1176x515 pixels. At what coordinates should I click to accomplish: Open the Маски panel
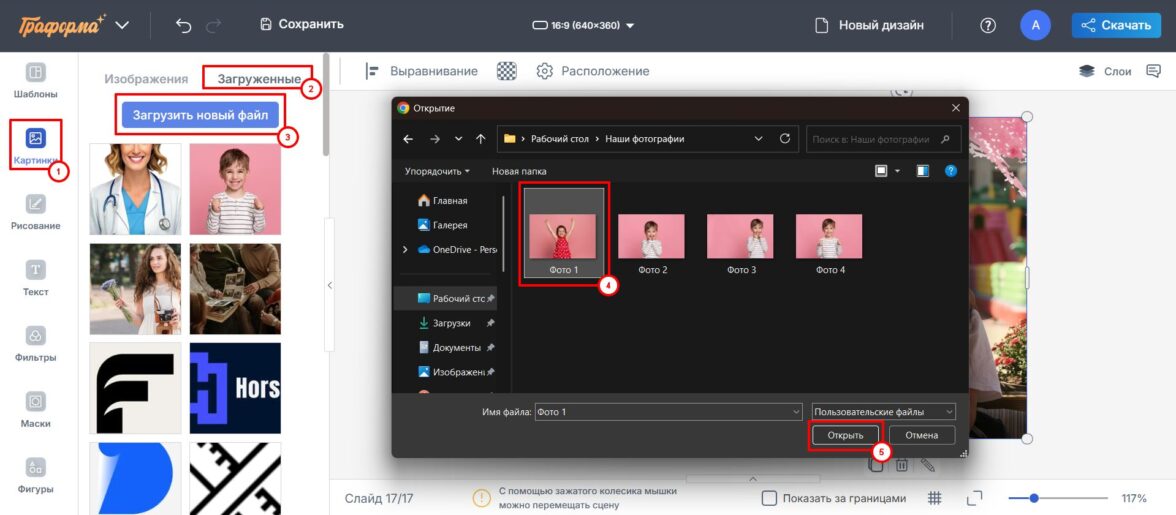36,409
